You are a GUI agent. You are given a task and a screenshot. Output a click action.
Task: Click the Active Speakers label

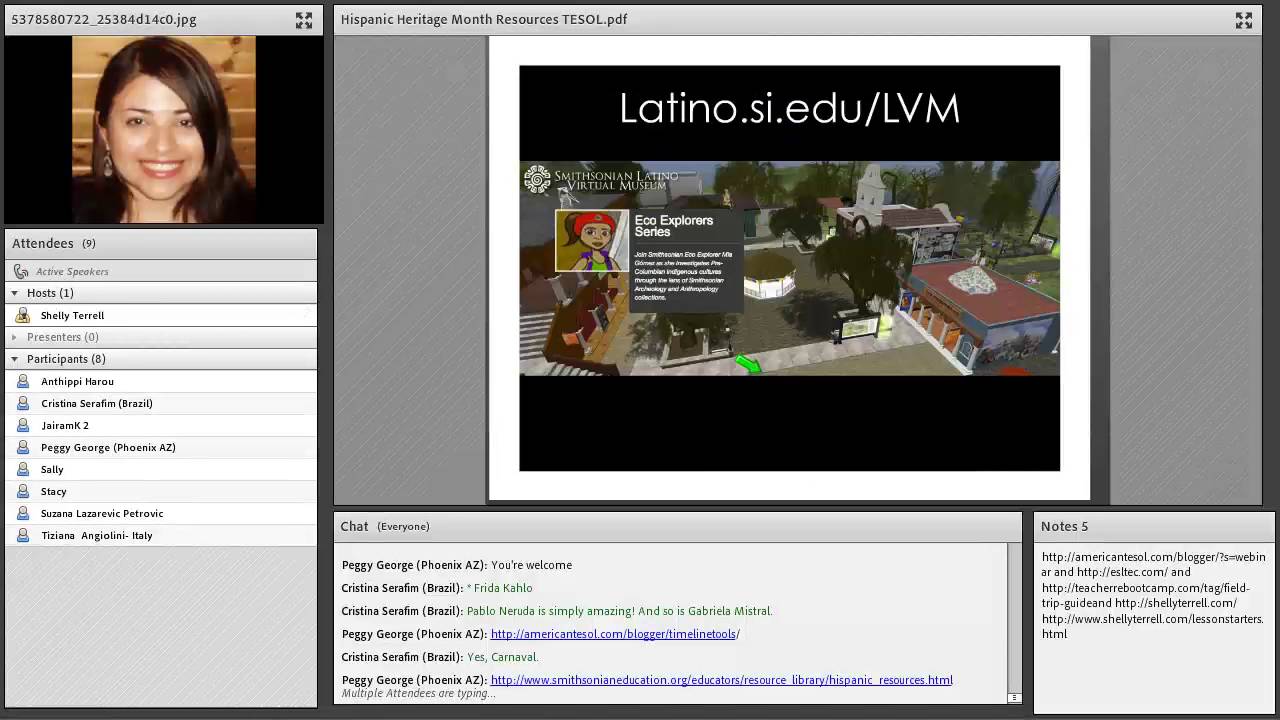pyautogui.click(x=72, y=271)
